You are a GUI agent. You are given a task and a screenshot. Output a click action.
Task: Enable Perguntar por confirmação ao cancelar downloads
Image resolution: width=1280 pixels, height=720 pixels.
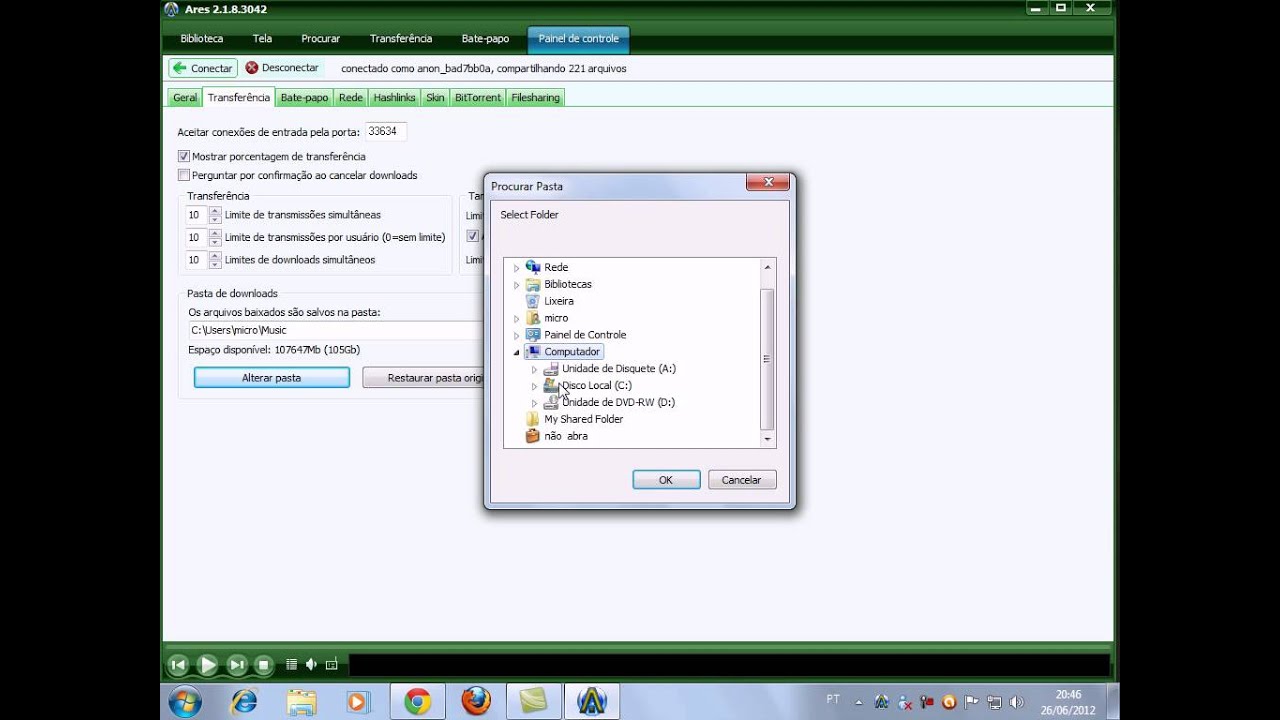coord(184,175)
